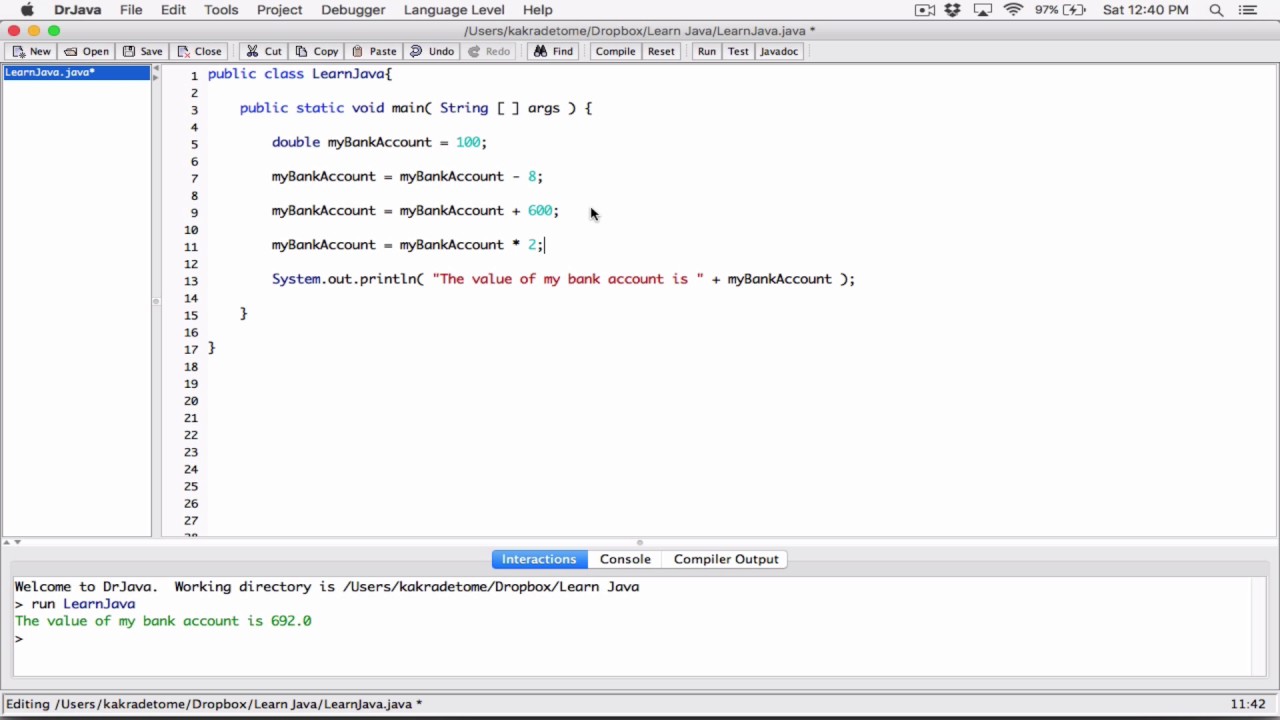Open the Wi-Fi status menu
Viewport: 1280px width, 720px height.
coord(1014,10)
